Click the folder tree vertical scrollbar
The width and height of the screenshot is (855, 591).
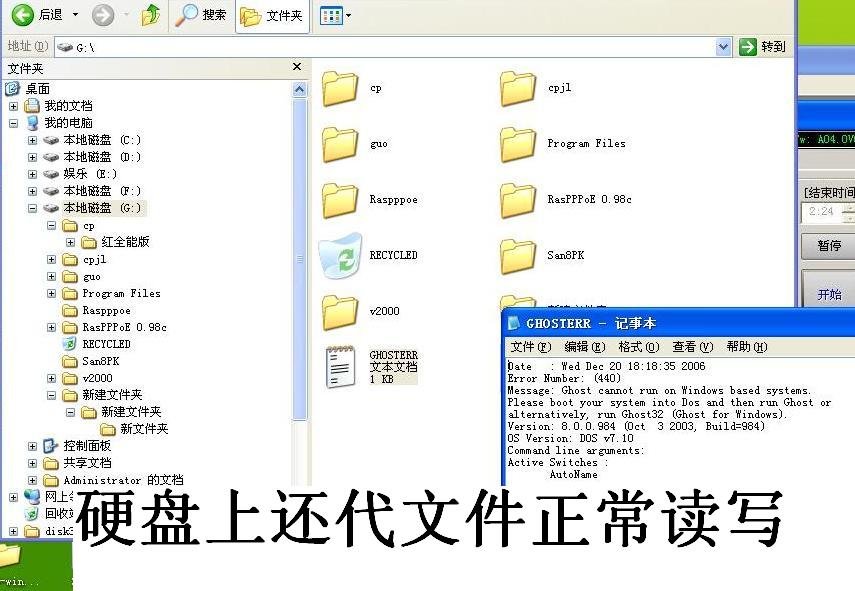(299, 250)
